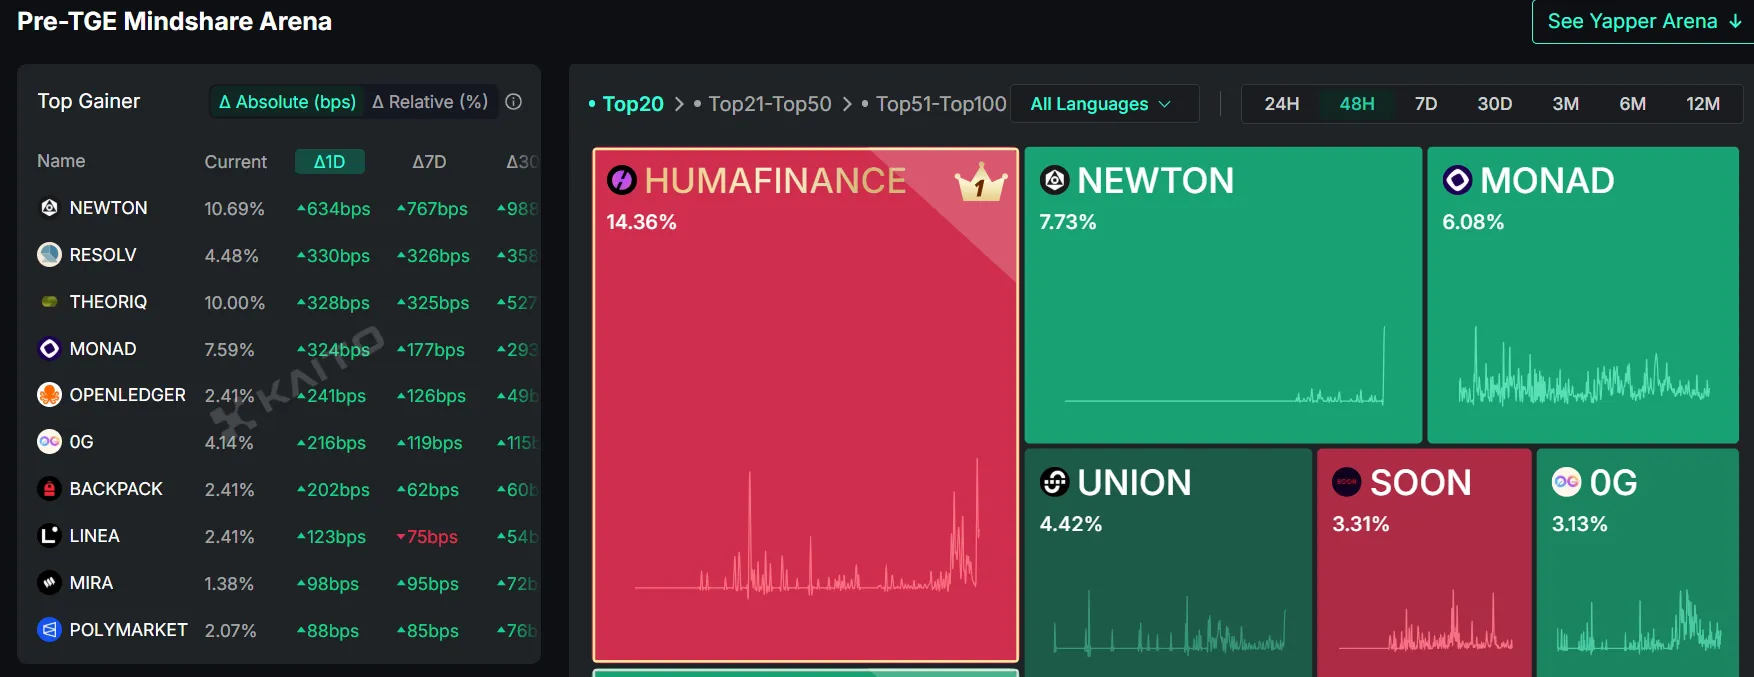The height and width of the screenshot is (677, 1754).
Task: Select the 12M timeframe
Action: (1702, 103)
